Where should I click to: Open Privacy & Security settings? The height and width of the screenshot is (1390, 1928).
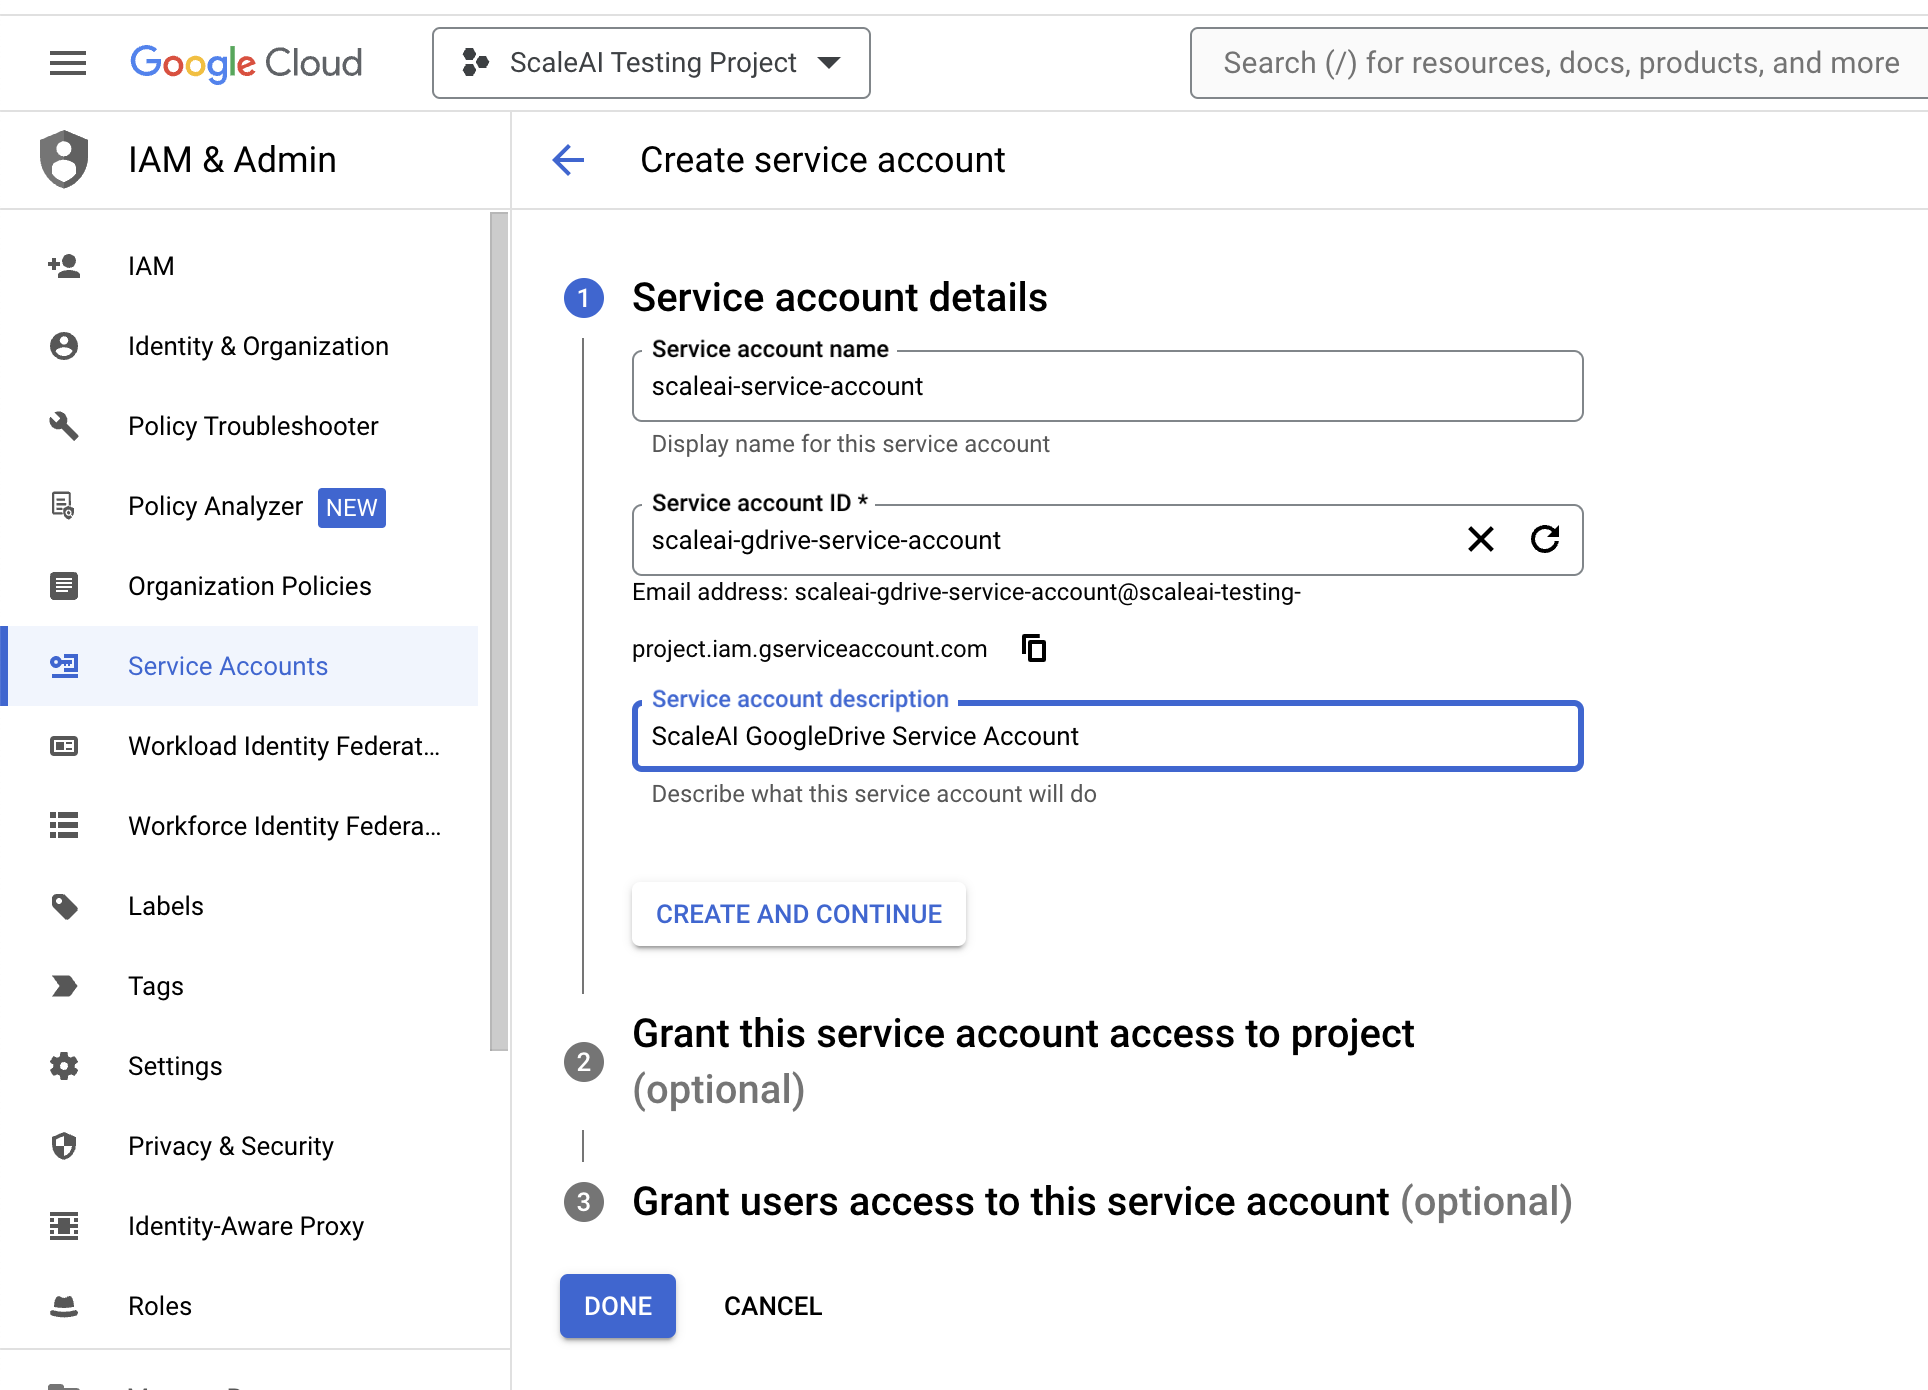[231, 1146]
